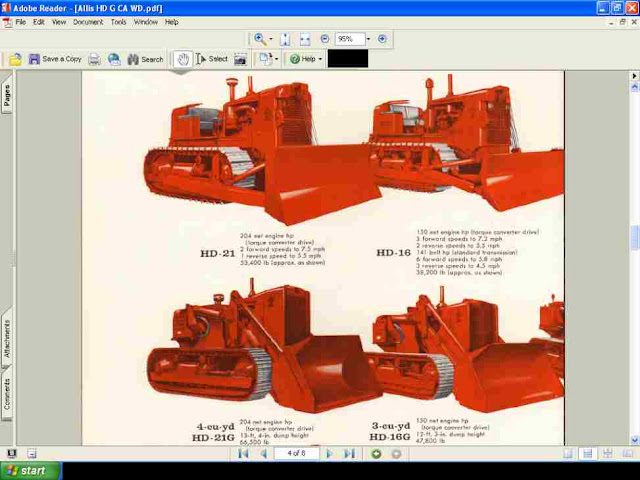Open the zoom tool dropdown arrow
The image size is (640, 480).
271,39
